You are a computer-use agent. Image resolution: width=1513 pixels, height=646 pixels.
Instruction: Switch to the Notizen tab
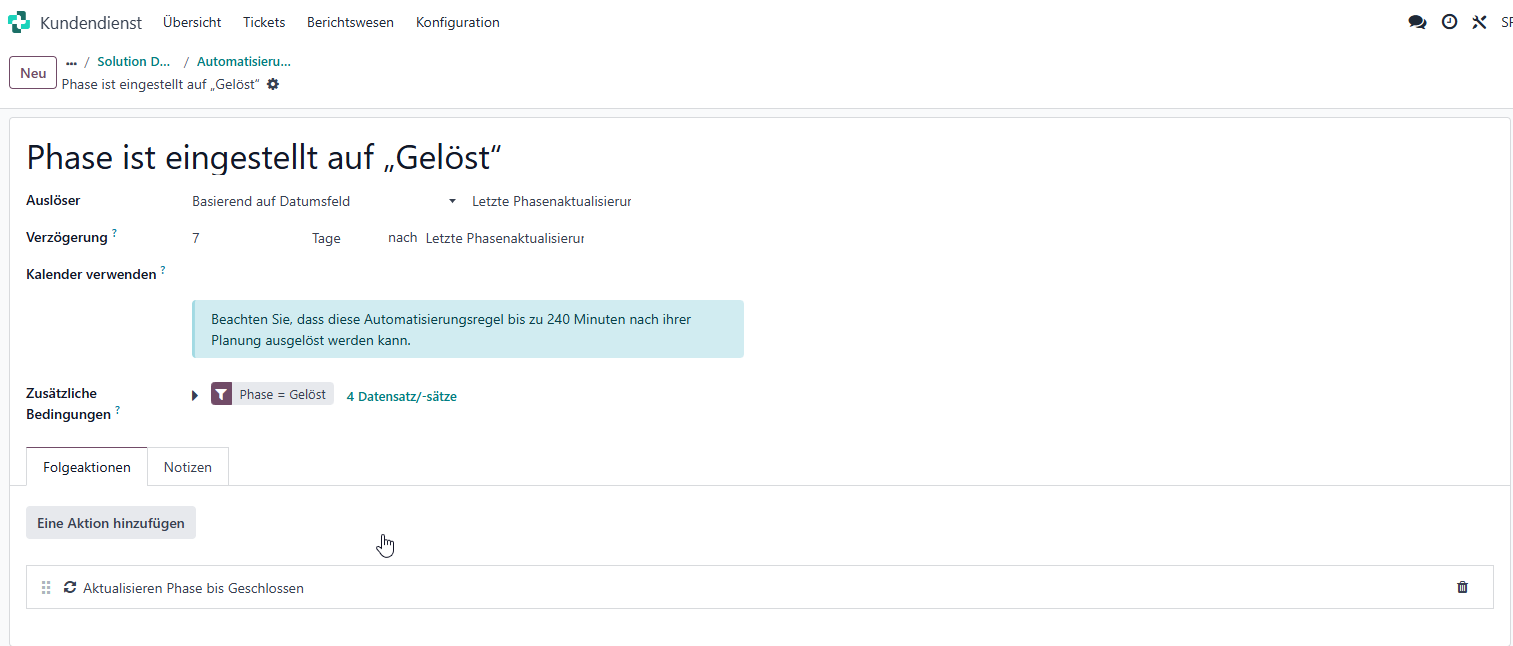[188, 467]
